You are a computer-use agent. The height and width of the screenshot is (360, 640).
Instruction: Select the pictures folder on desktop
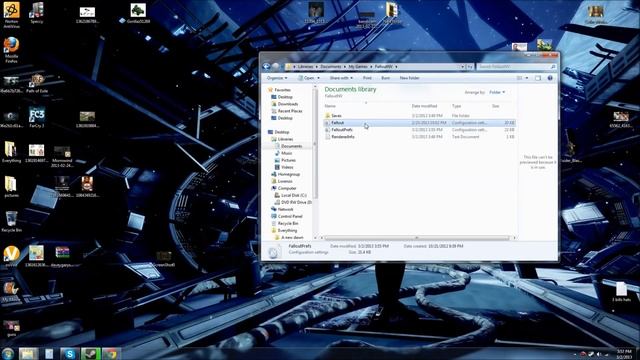tap(11, 187)
